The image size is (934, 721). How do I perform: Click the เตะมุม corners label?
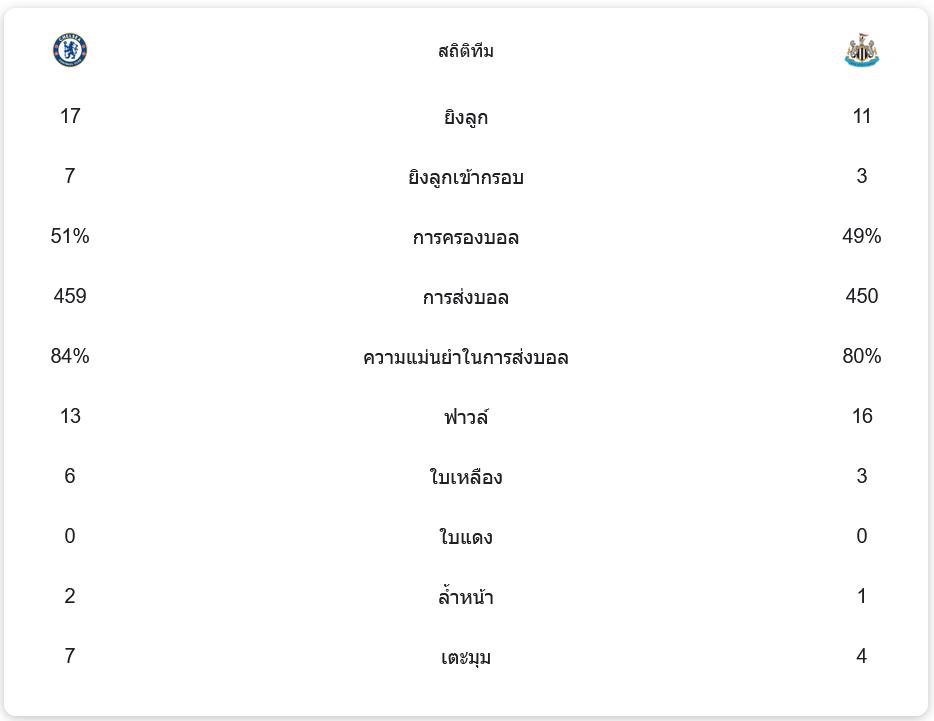(466, 658)
